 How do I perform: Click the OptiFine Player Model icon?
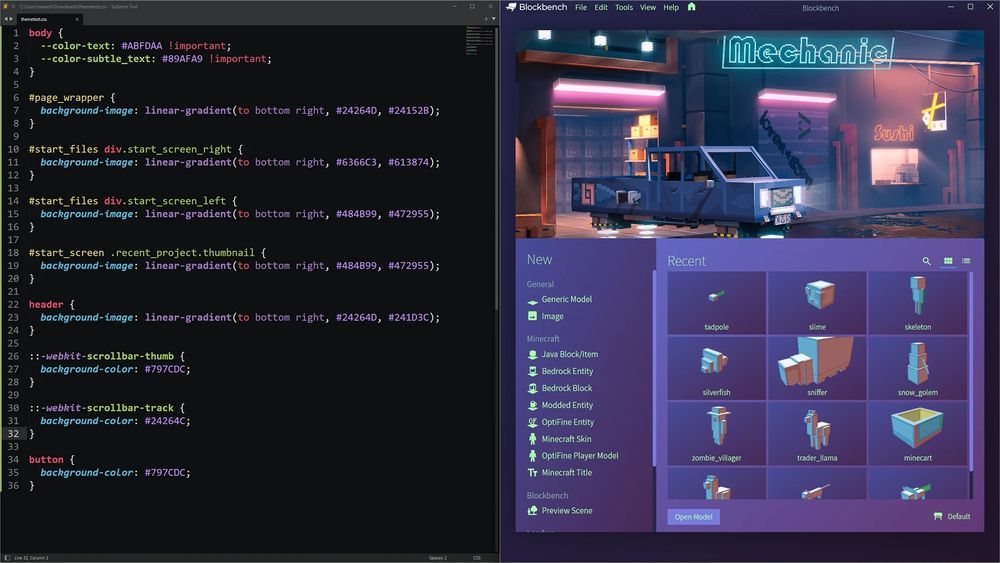pyautogui.click(x=533, y=456)
